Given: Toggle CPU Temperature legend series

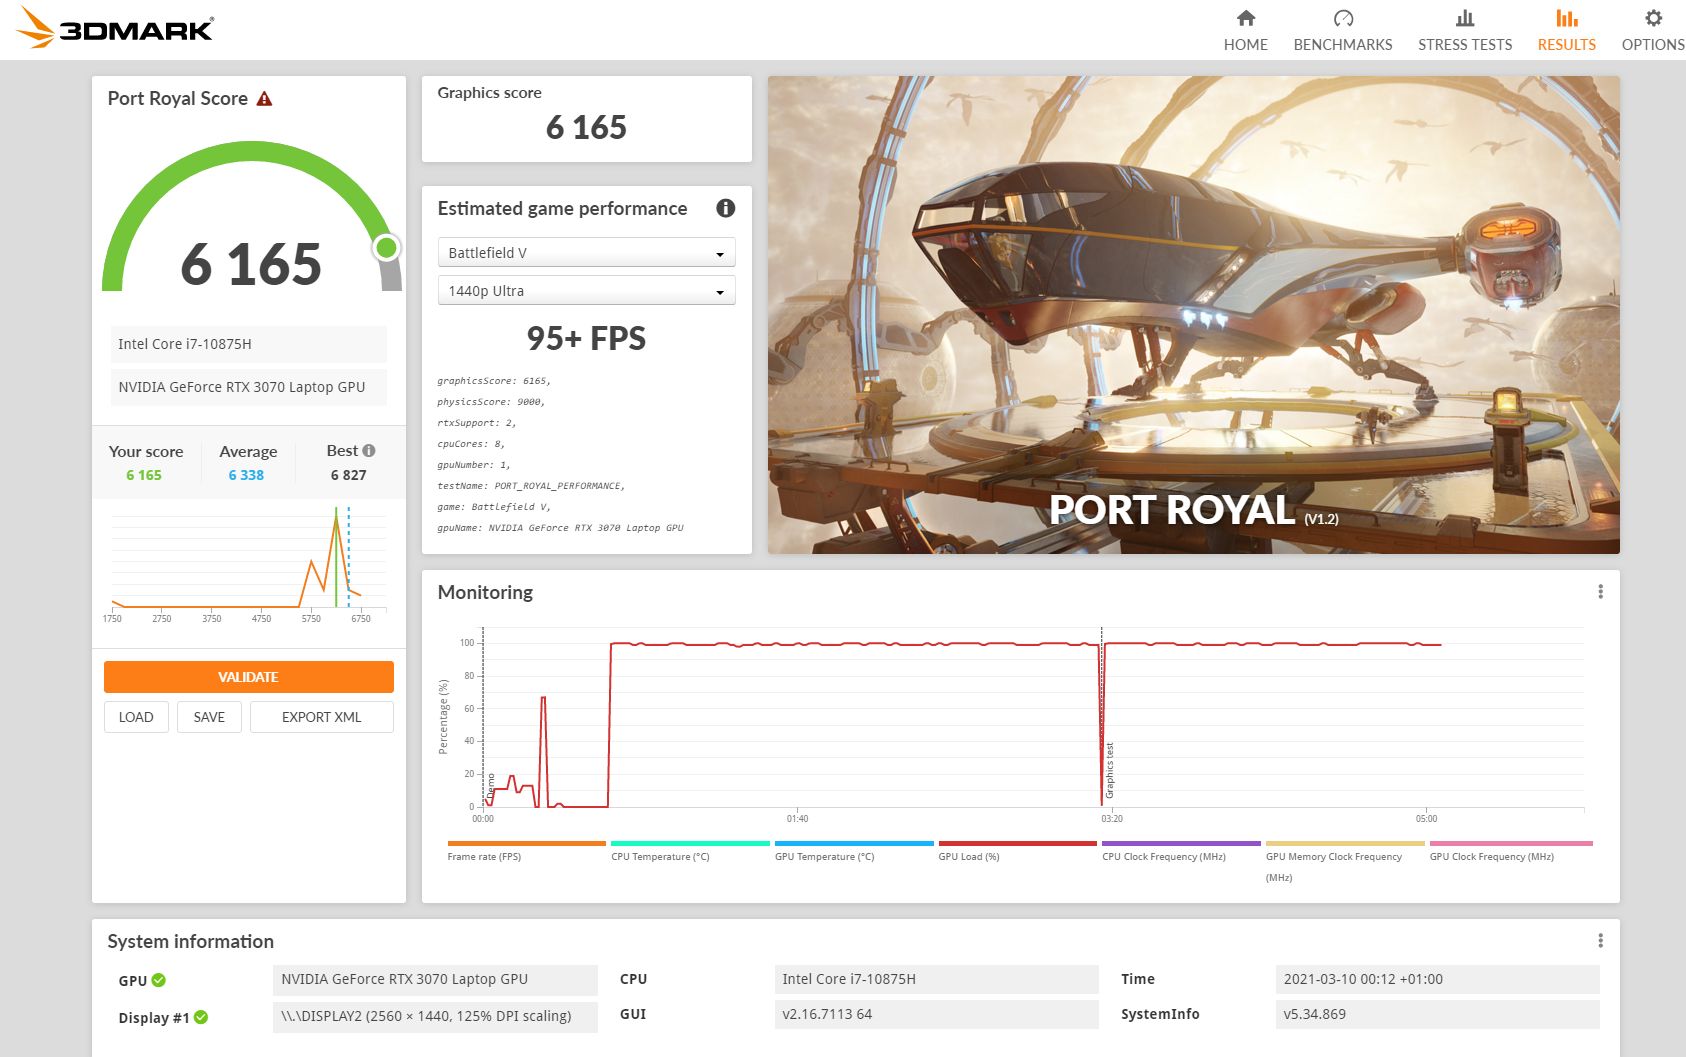Looking at the screenshot, I should click(690, 851).
